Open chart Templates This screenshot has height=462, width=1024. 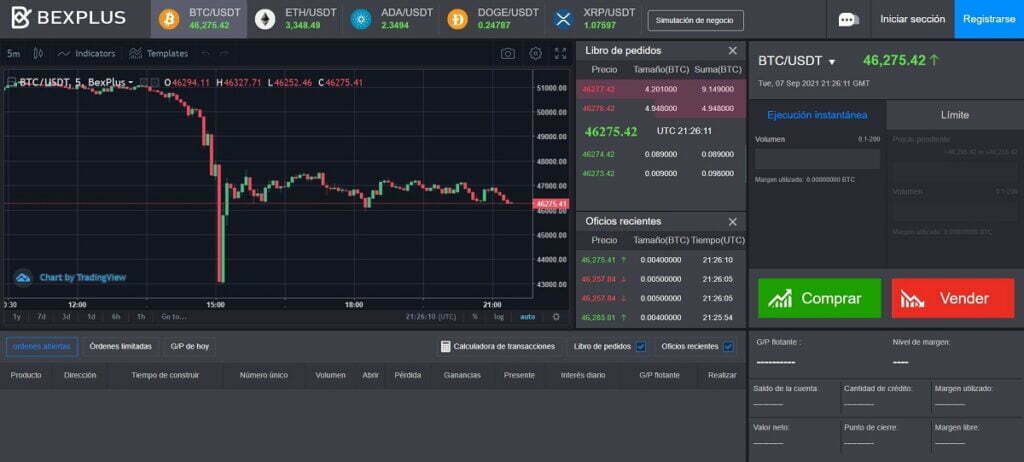(x=158, y=54)
